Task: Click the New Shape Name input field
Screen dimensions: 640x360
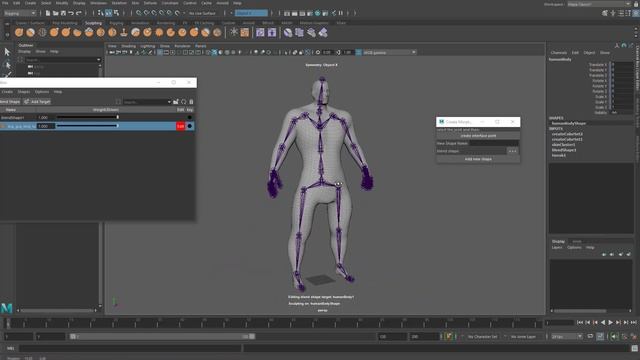Action: coord(494,143)
